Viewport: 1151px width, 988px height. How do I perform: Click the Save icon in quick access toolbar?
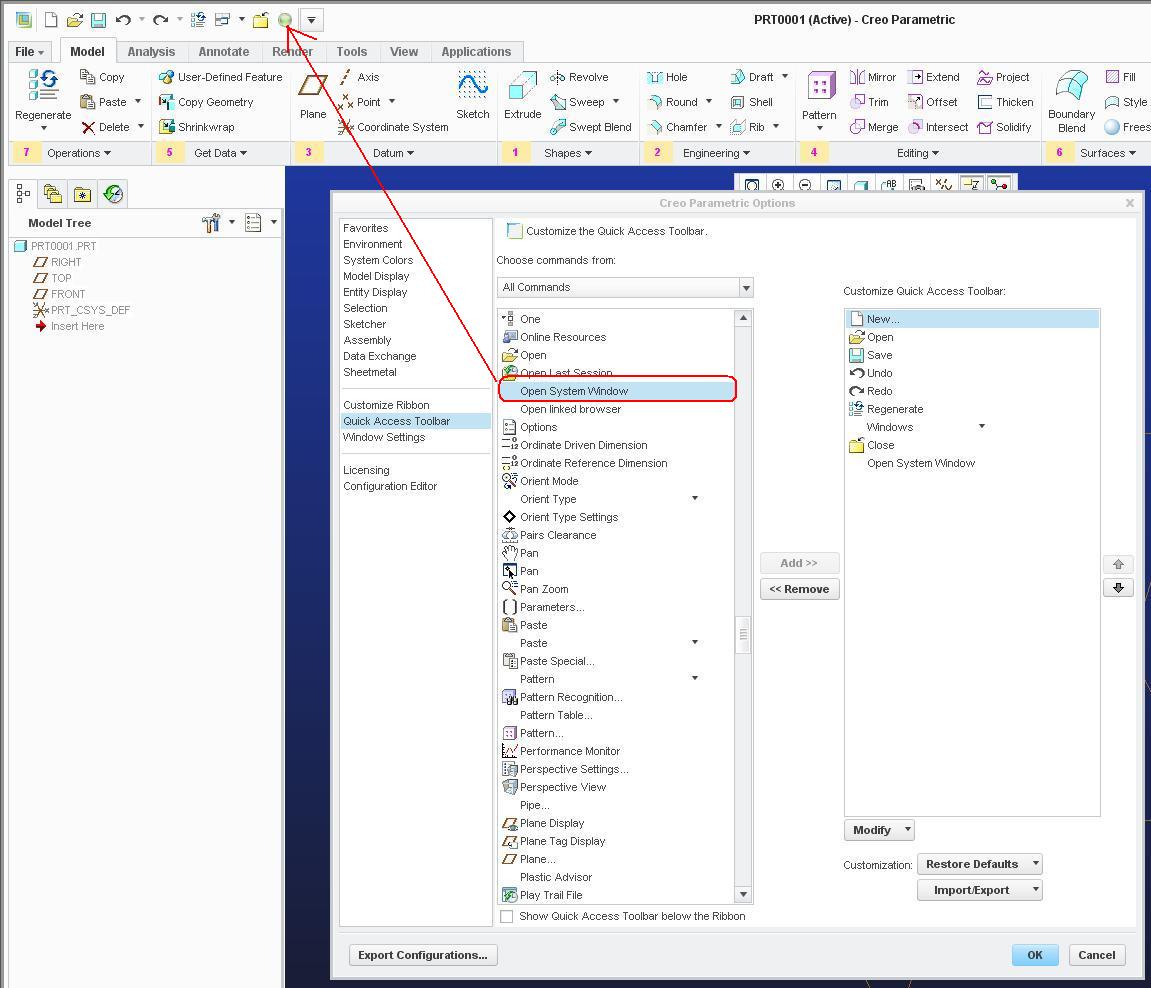[98, 20]
